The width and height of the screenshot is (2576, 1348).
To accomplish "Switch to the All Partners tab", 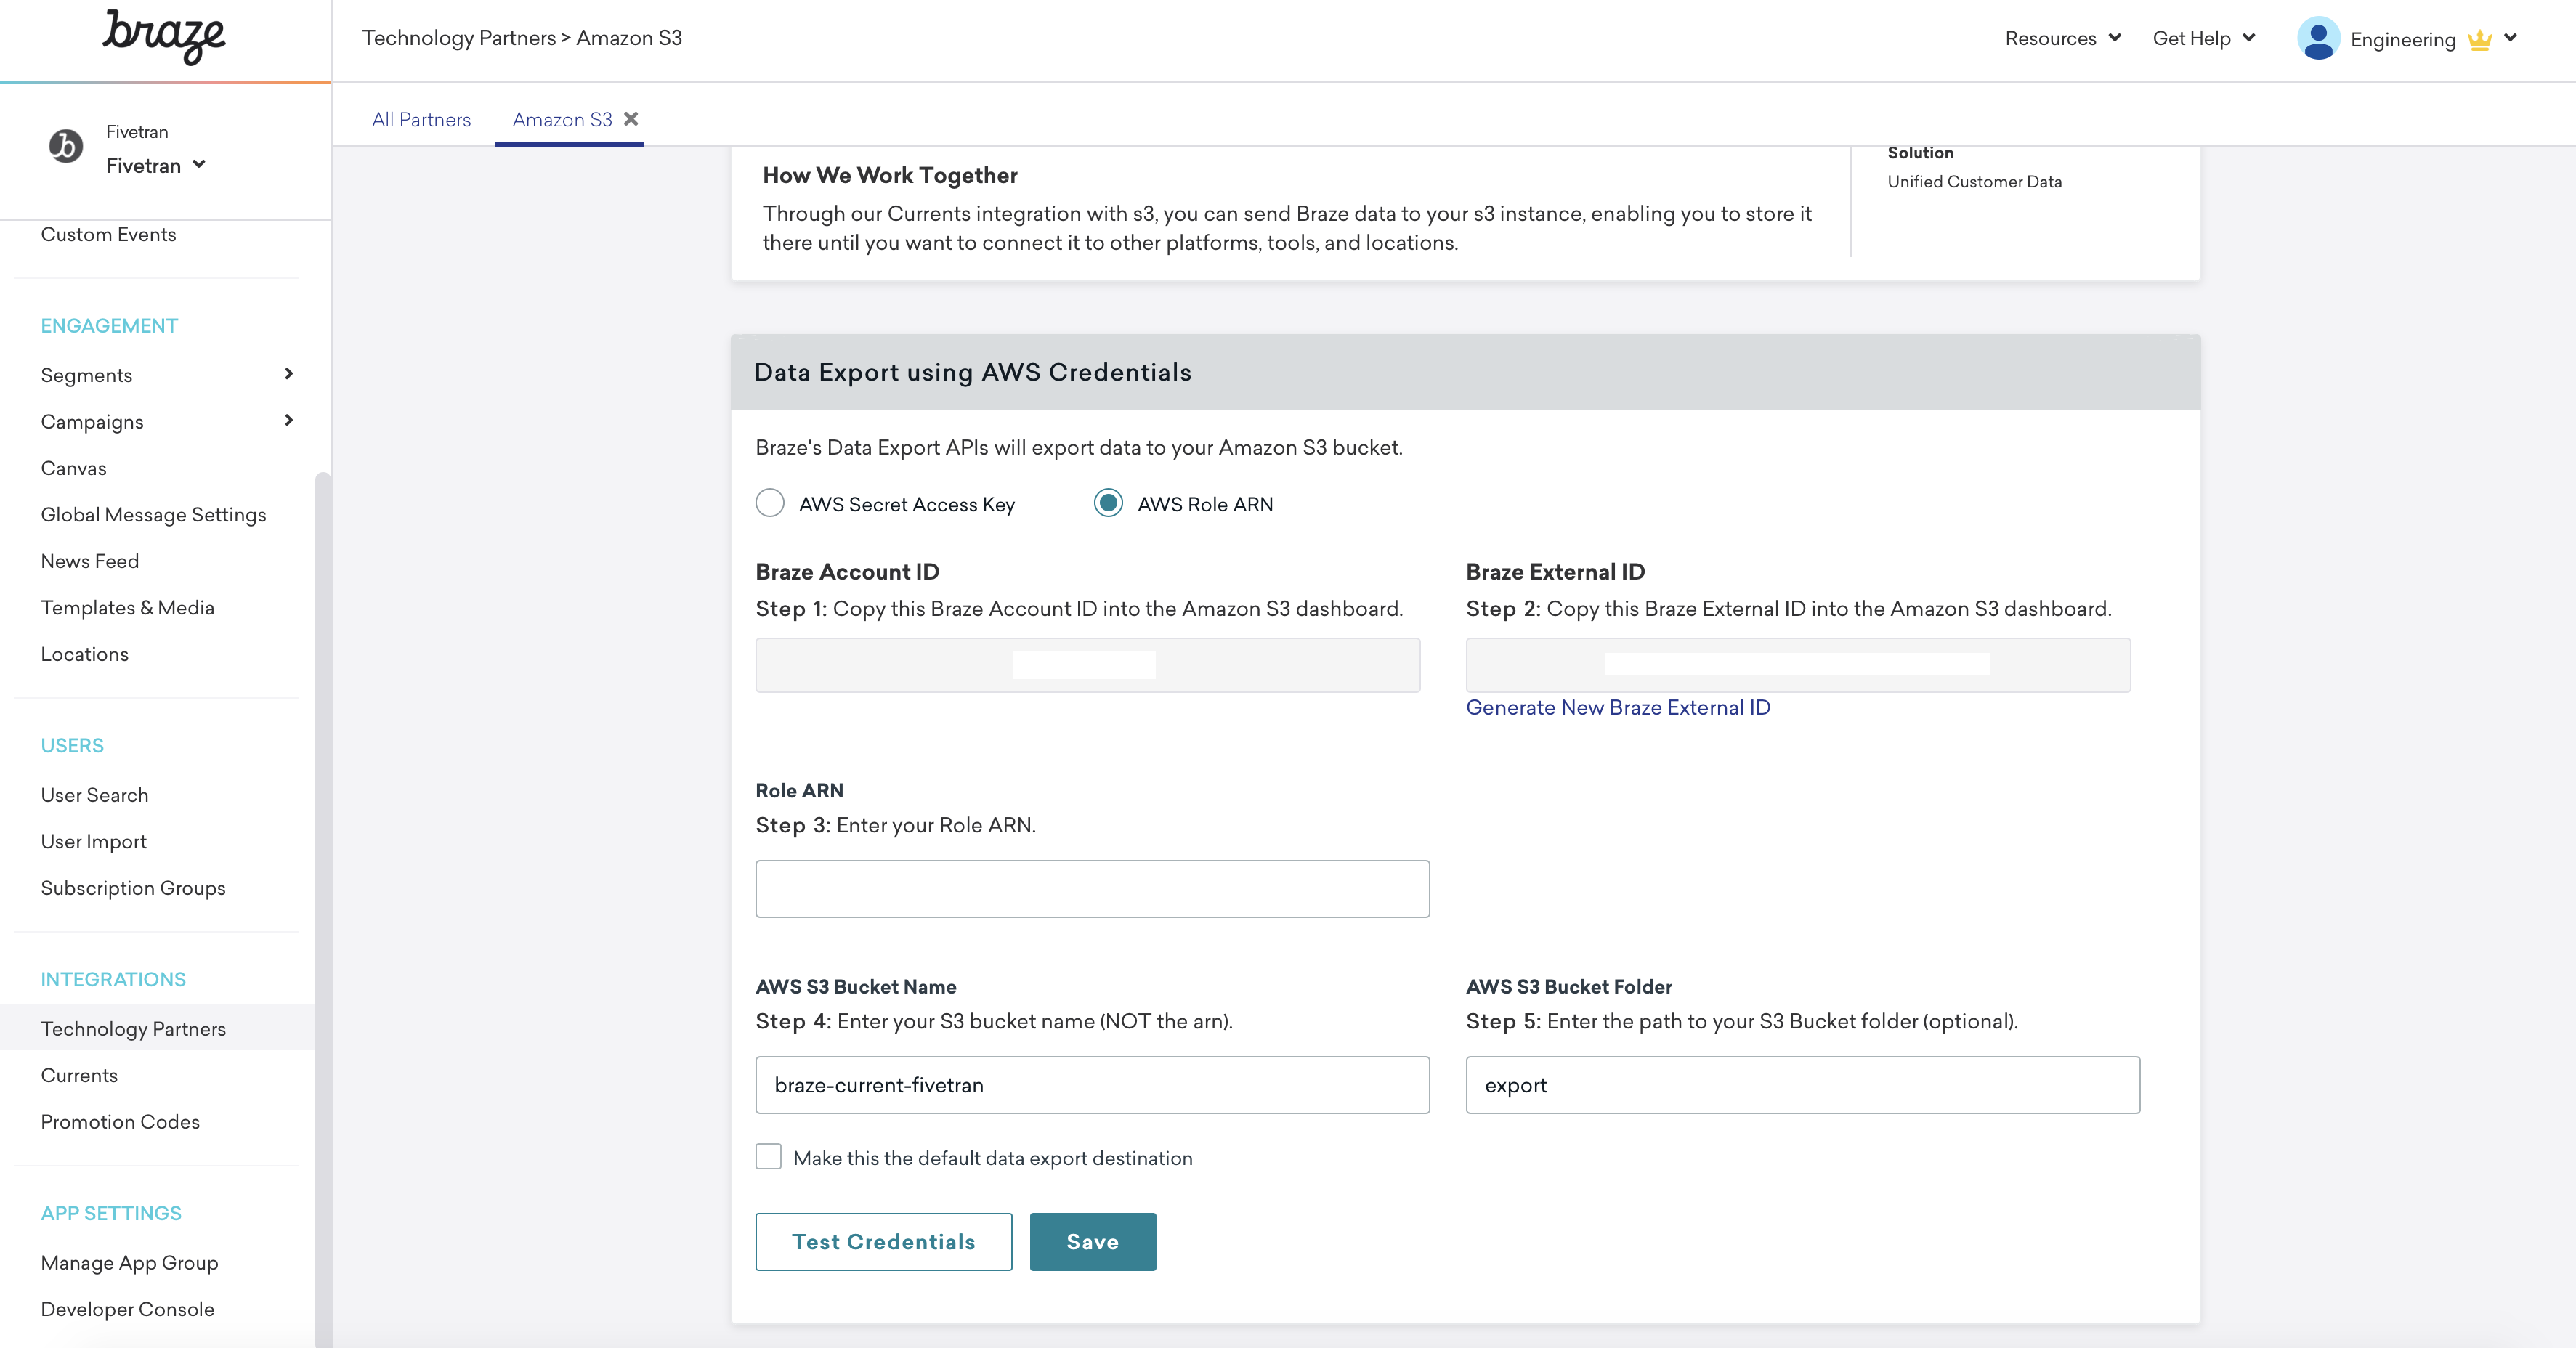I will click(x=421, y=120).
